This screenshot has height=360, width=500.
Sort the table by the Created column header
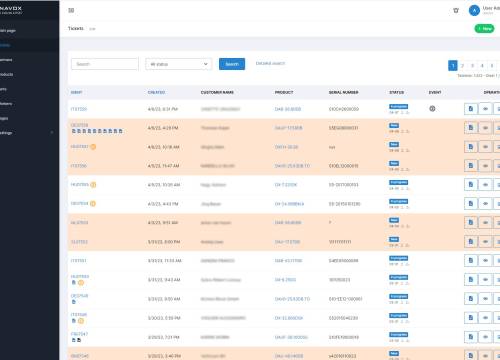(x=156, y=92)
